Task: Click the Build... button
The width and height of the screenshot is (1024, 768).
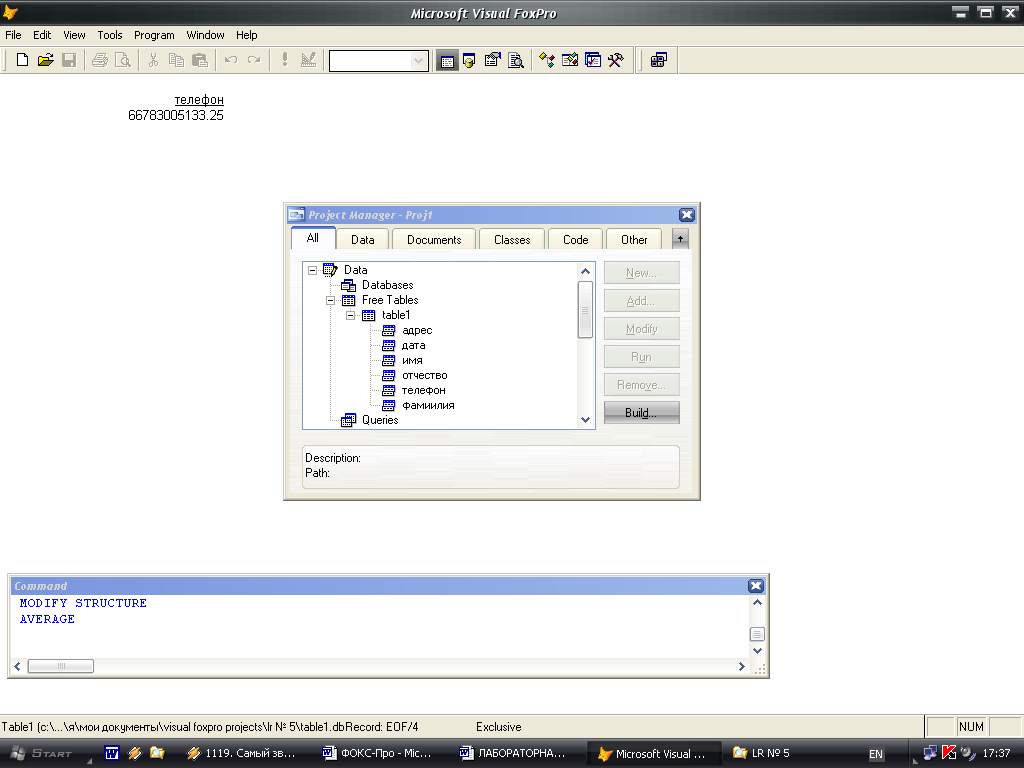Action: [x=641, y=413]
